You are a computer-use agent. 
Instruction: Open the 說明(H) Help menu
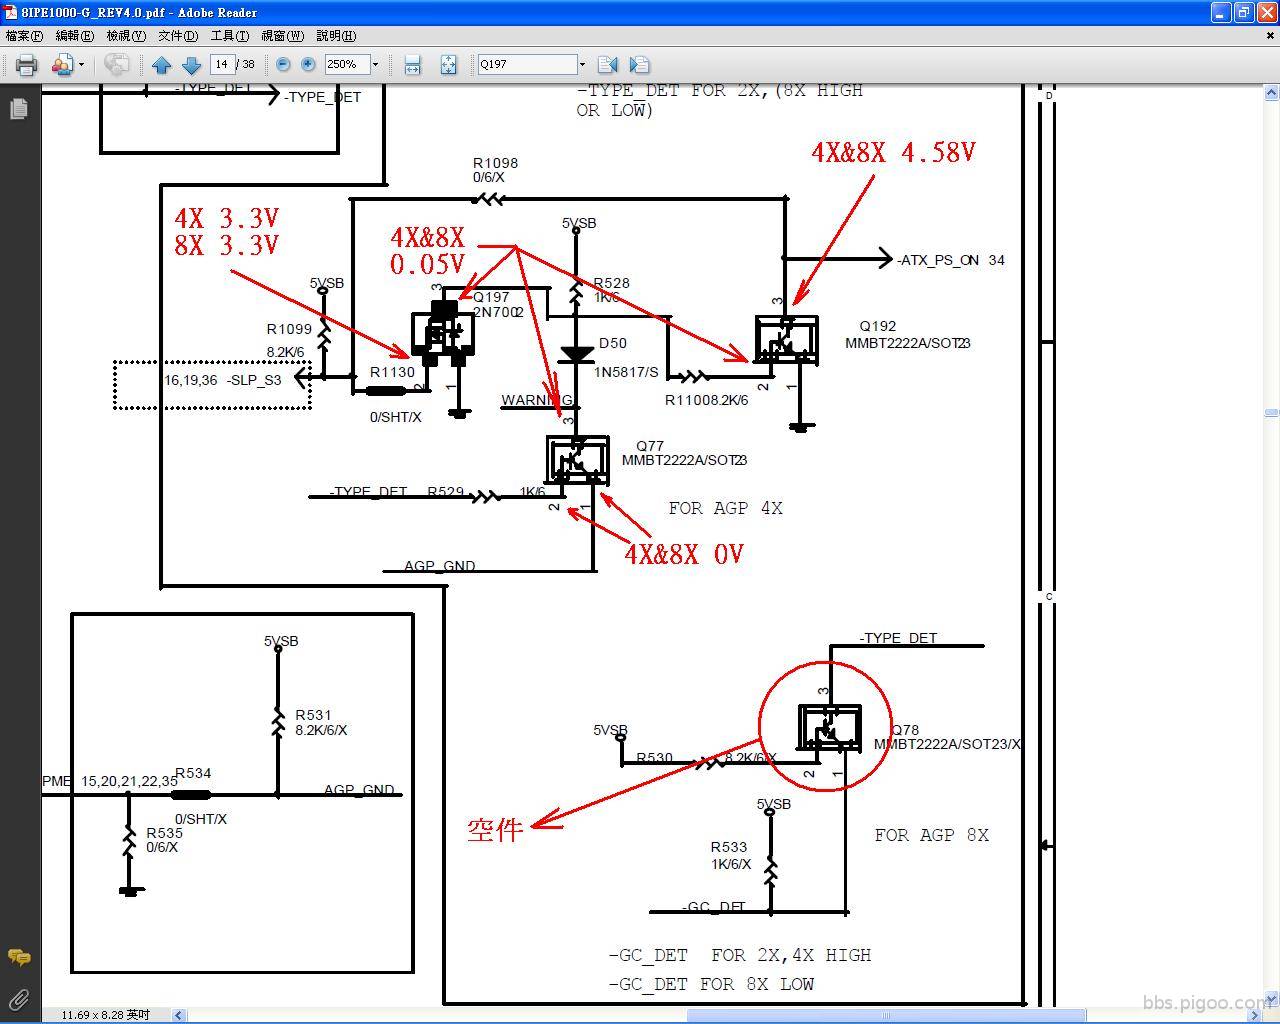click(336, 36)
